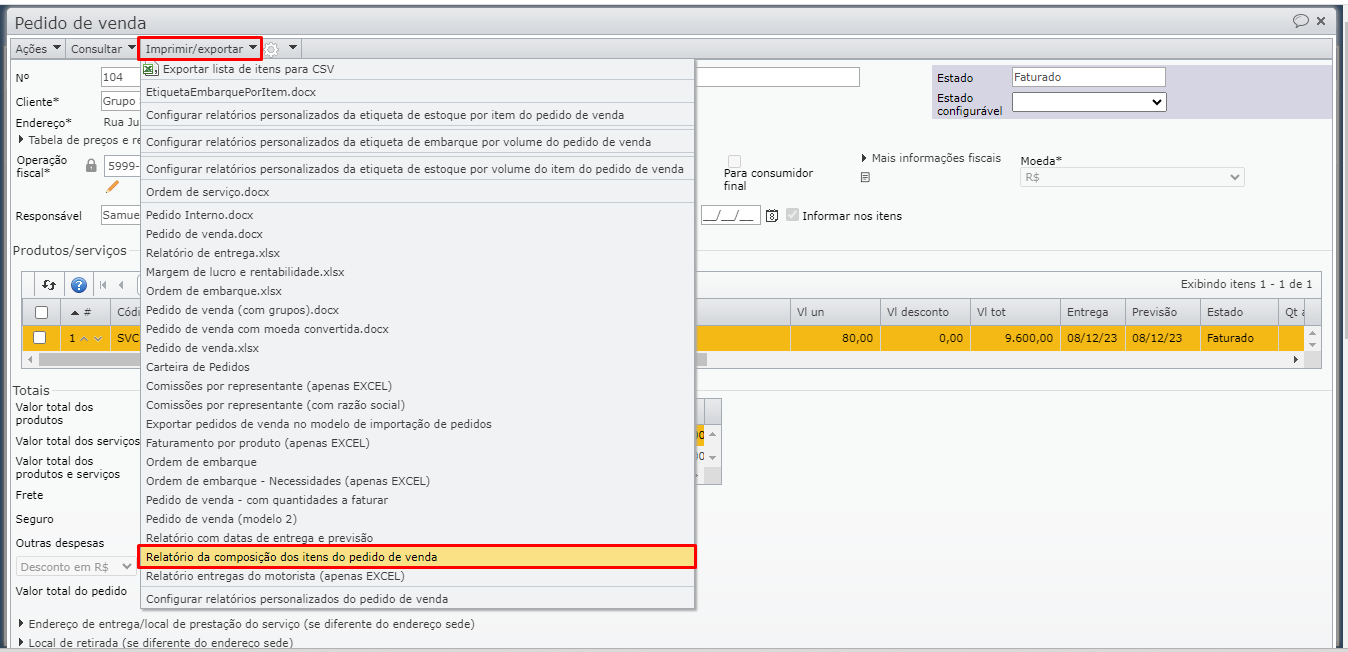
Task: Choose Pedido de venda.docx
Action: (x=417, y=234)
